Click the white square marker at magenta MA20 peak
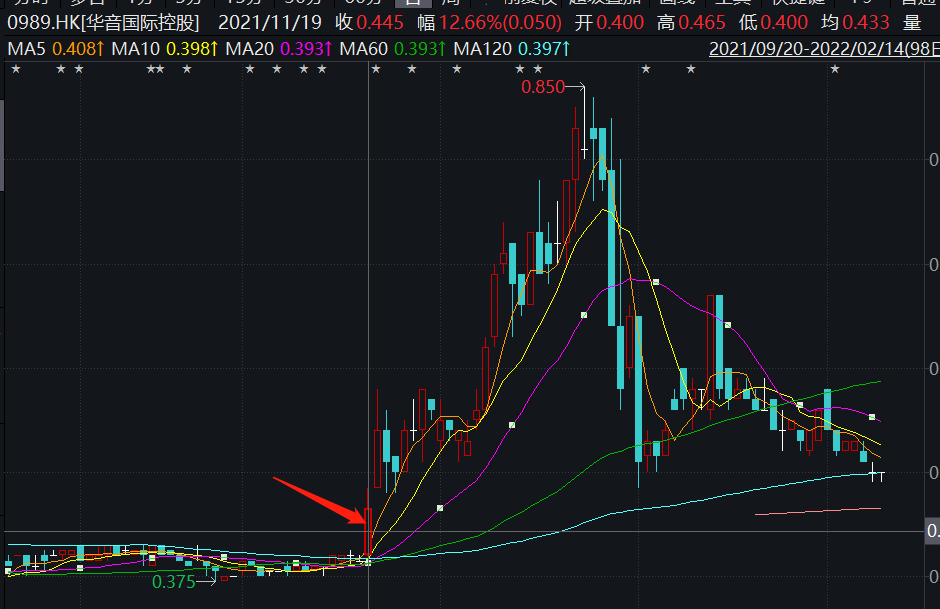 656,282
